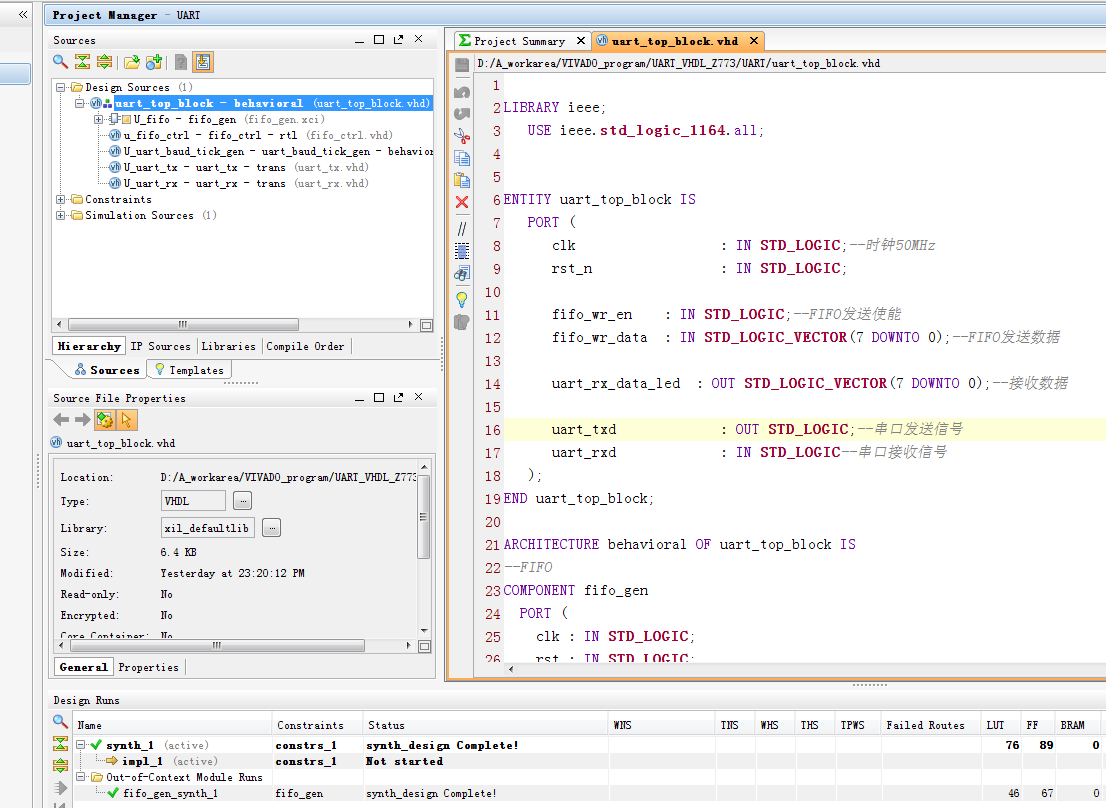Expand the Simulation Sources folder
The width and height of the screenshot is (1106, 808).
click(x=61, y=216)
